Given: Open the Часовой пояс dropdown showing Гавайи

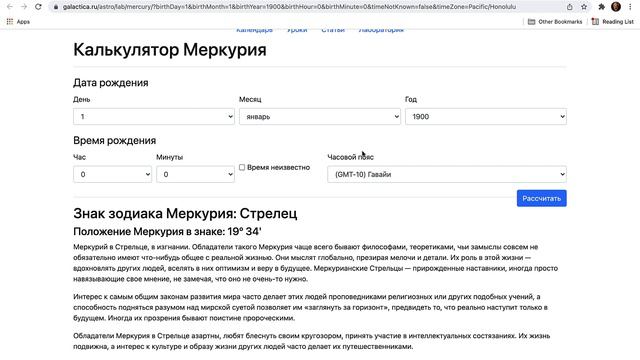Looking at the screenshot, I should click(x=447, y=174).
